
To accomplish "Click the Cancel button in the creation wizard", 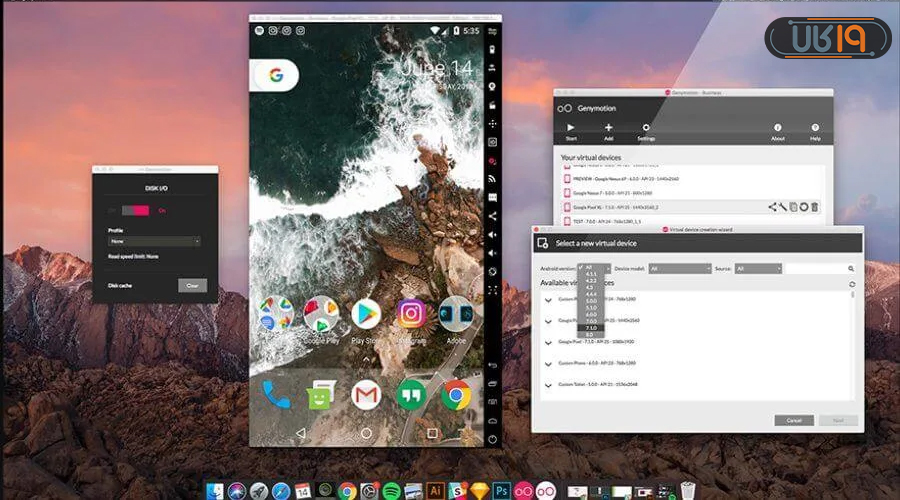I will click(794, 420).
